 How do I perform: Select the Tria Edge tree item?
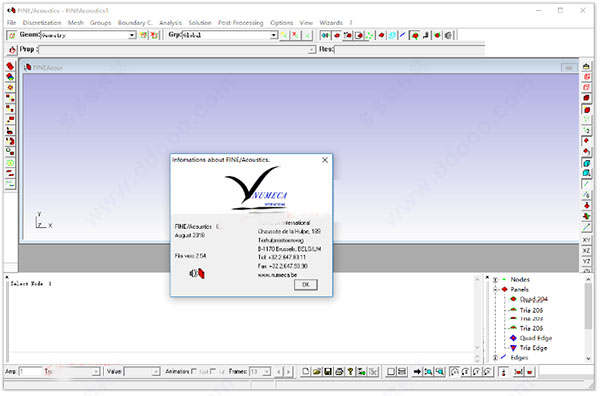[533, 348]
